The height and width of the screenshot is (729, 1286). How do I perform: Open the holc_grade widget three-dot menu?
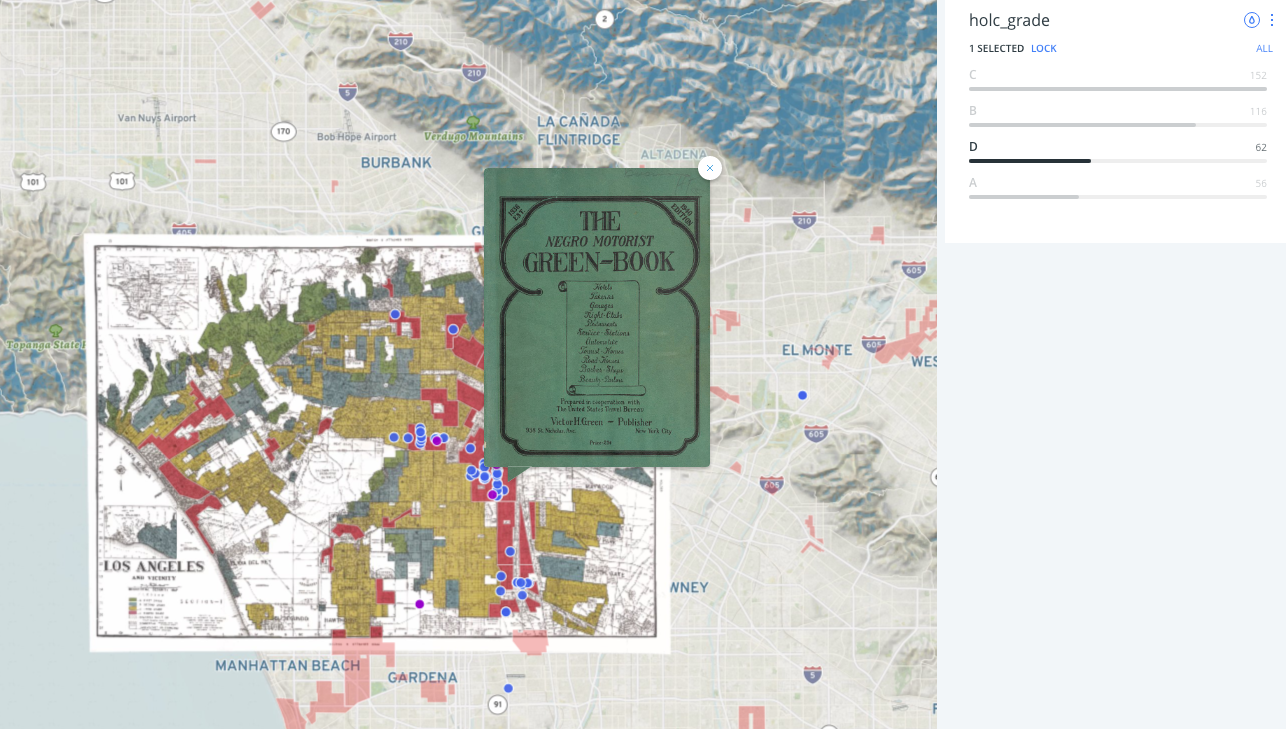pyautogui.click(x=1272, y=20)
